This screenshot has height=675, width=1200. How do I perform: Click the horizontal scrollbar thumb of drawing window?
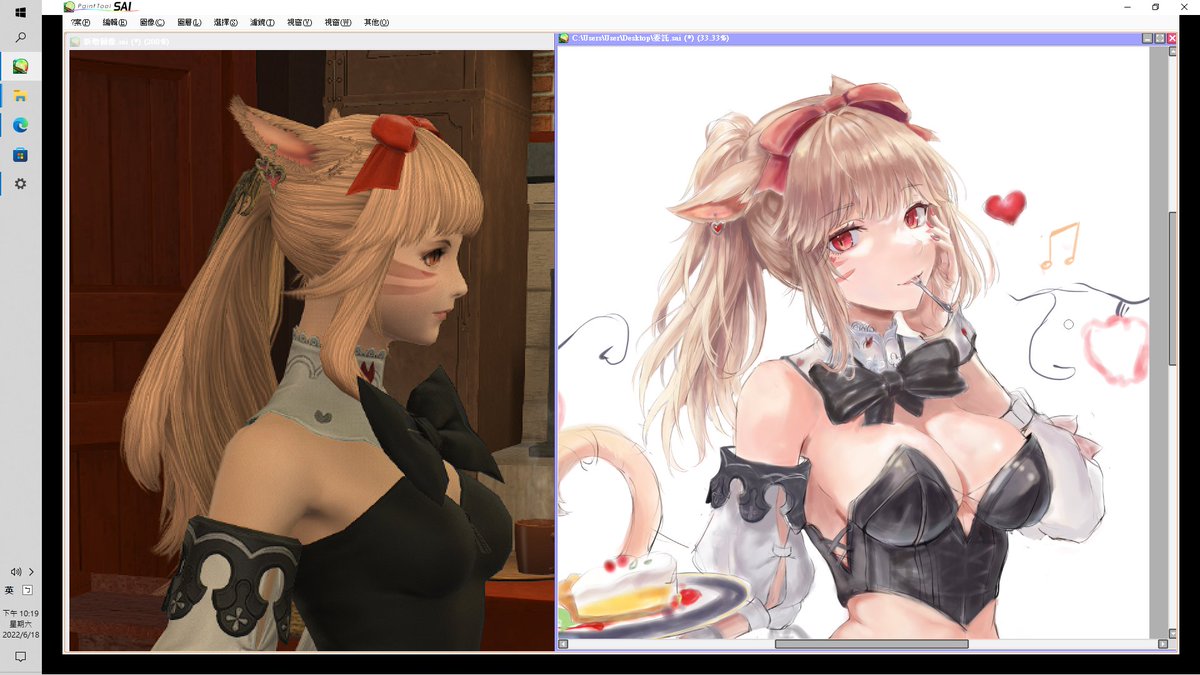pos(872,644)
